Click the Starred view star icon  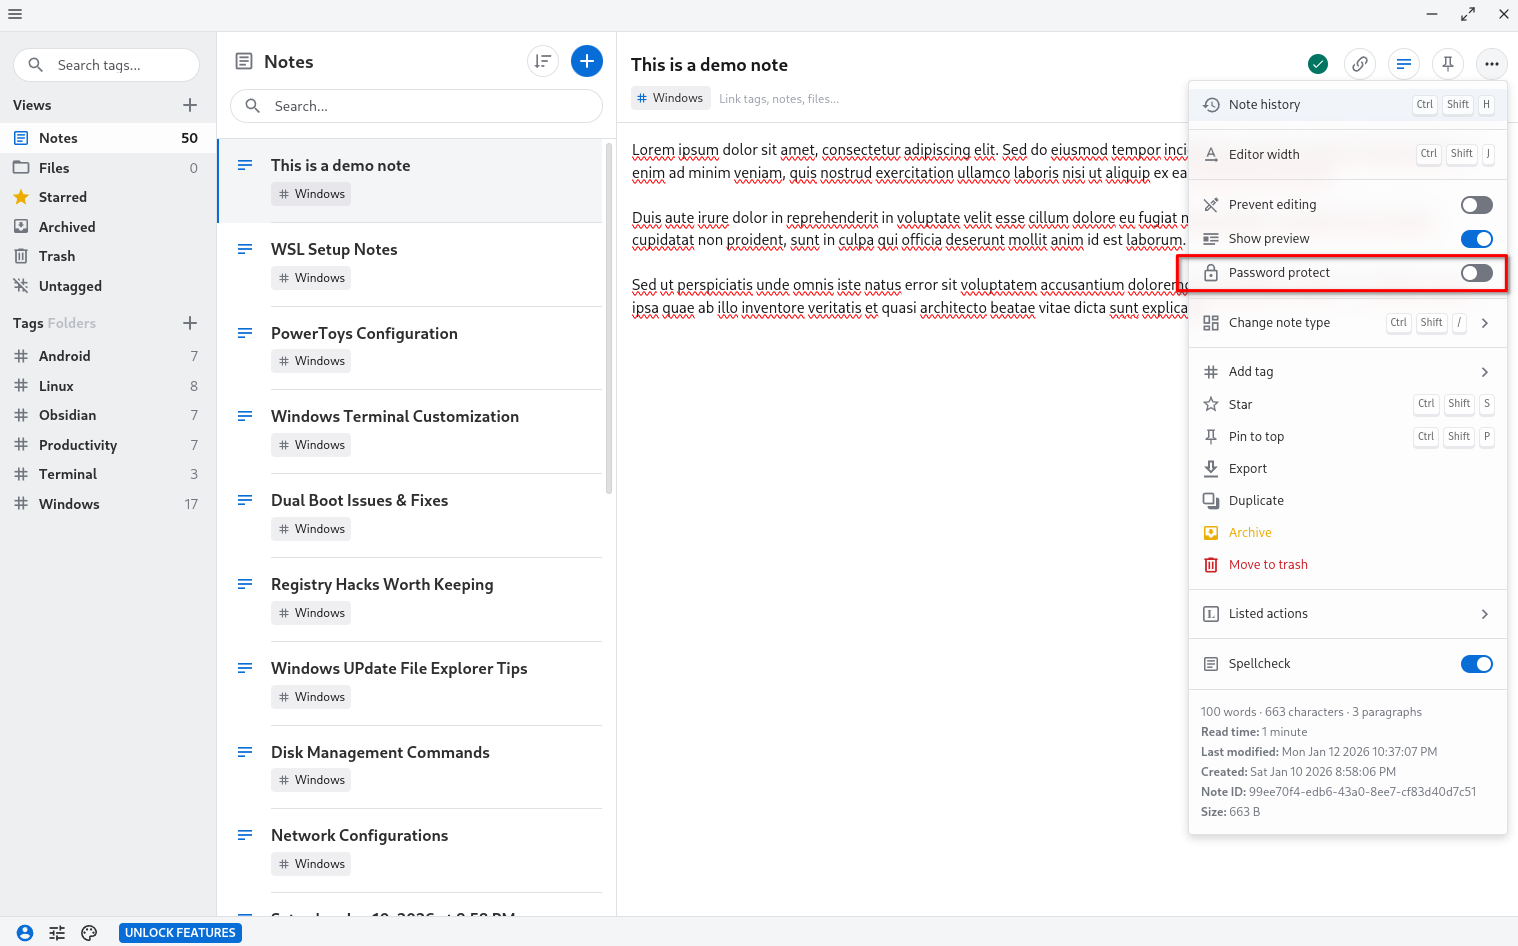[x=21, y=197]
